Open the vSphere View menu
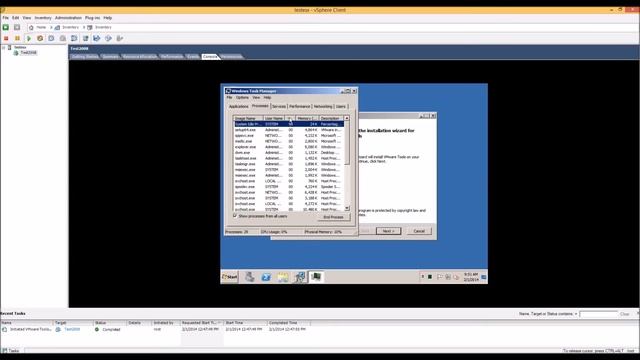 (x=27, y=18)
